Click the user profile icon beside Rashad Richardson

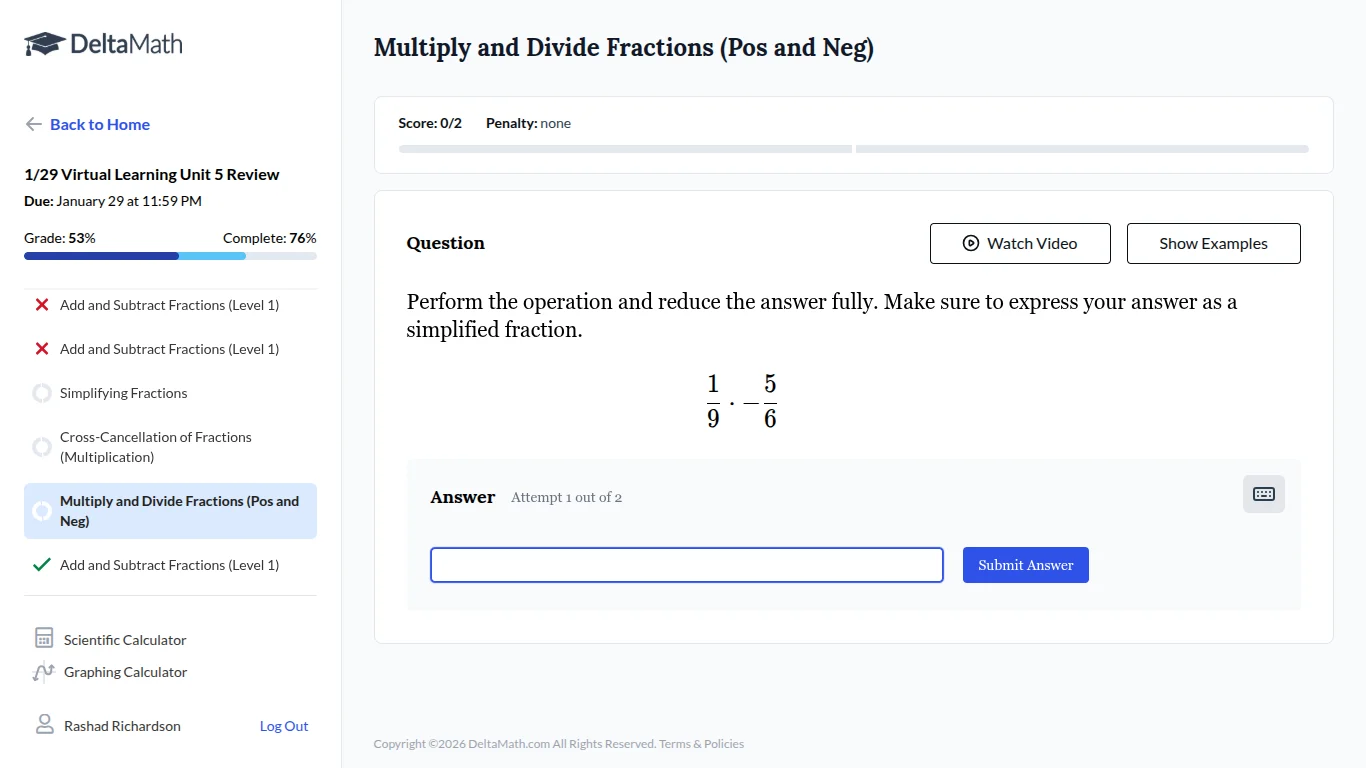44,724
